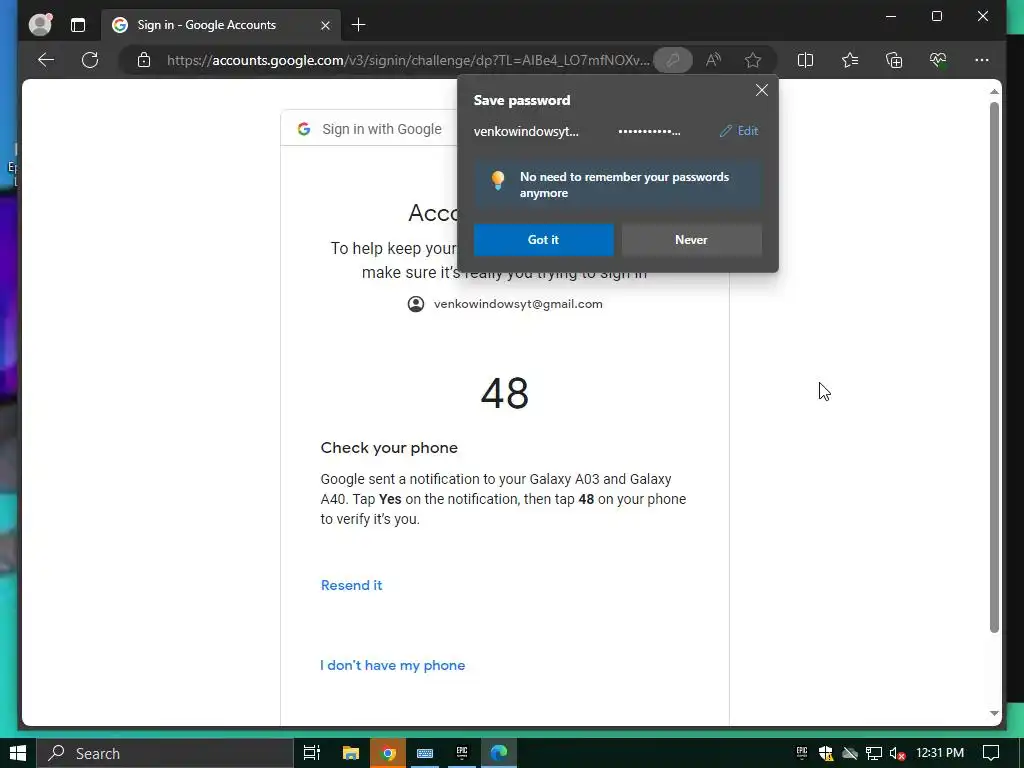Viewport: 1024px width, 768px height.
Task: Open the network tray icon
Action: click(x=874, y=754)
